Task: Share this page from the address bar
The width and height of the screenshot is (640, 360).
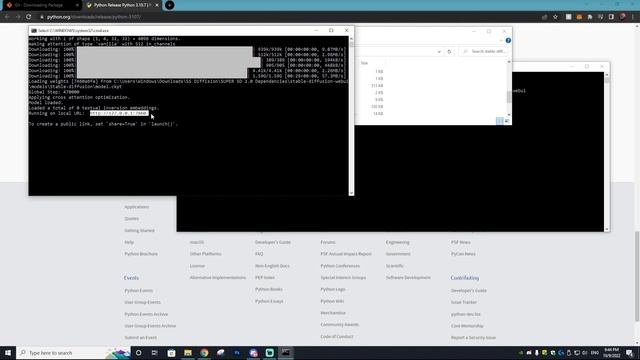Action: 544,17
